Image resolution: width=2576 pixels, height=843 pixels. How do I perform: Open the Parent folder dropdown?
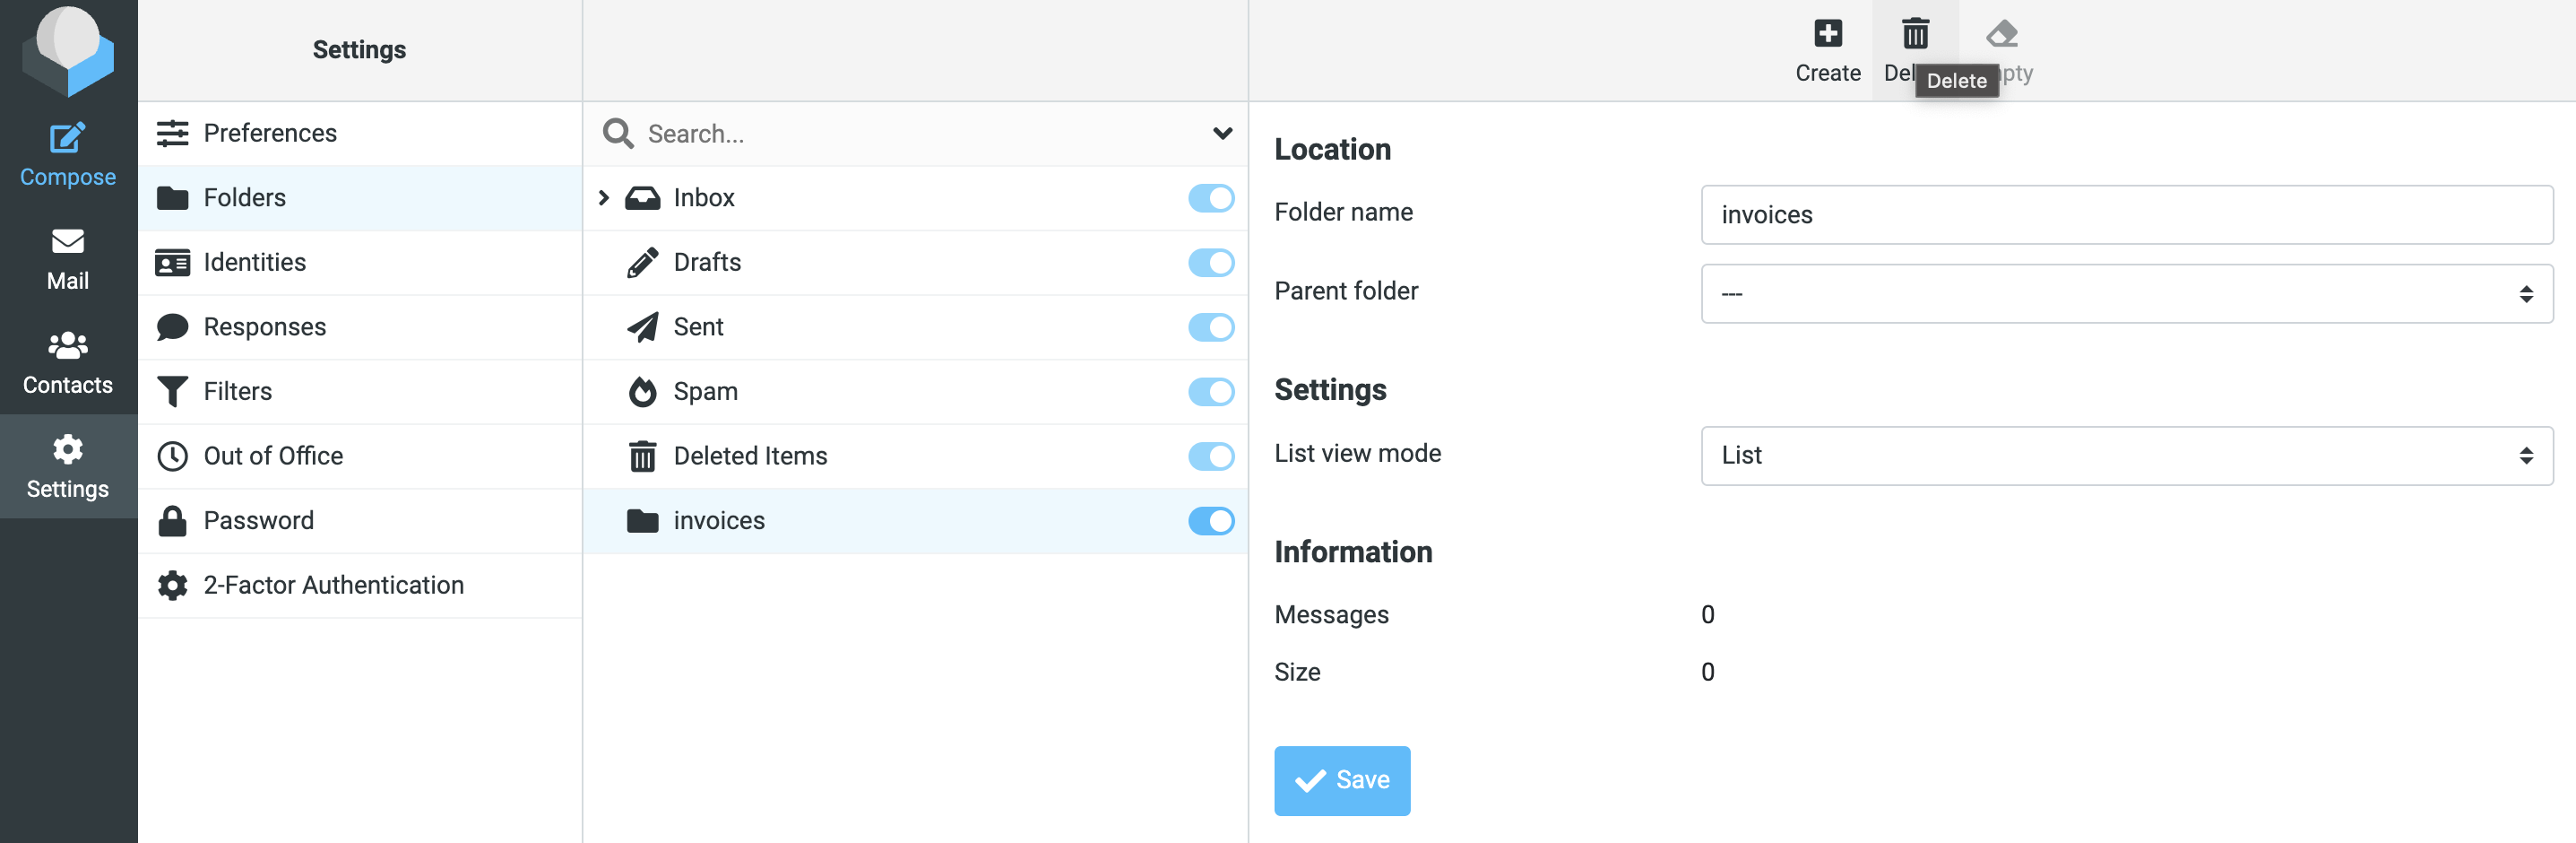point(2127,293)
